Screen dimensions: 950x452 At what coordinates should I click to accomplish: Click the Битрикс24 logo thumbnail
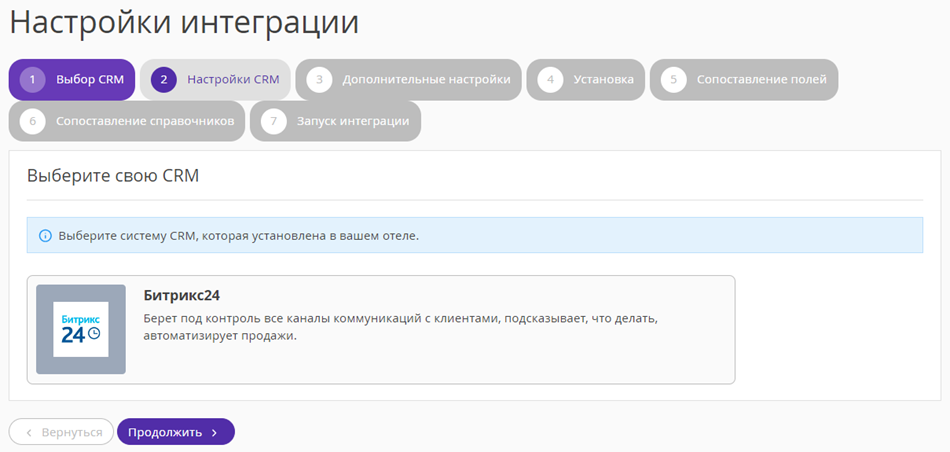(x=81, y=329)
